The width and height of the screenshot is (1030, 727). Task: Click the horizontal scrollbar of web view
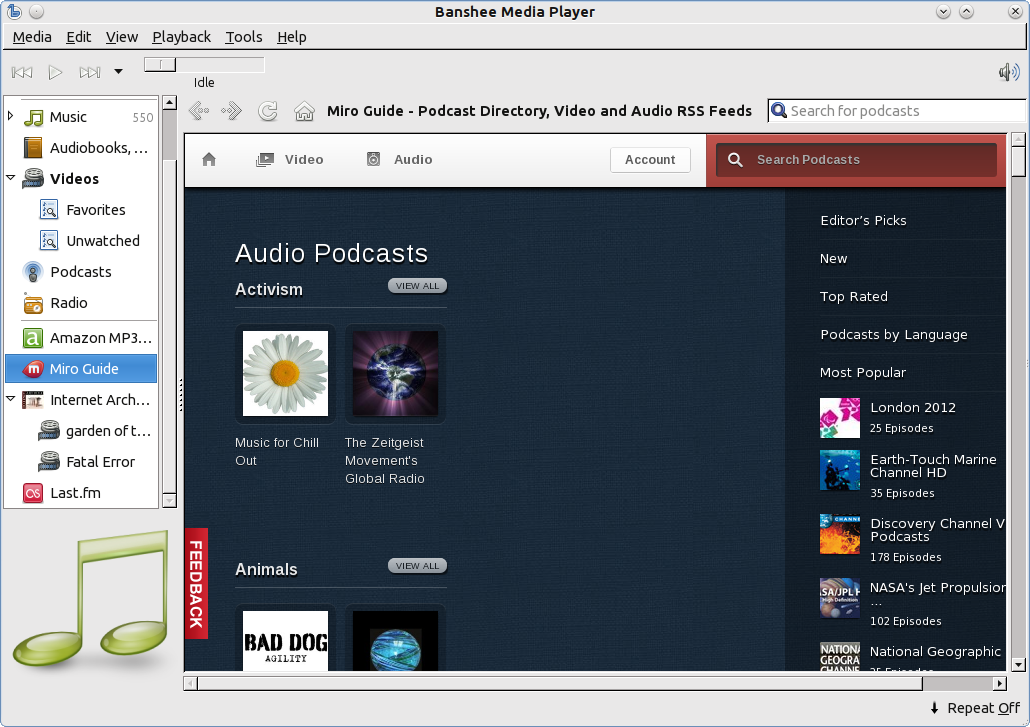(595, 684)
